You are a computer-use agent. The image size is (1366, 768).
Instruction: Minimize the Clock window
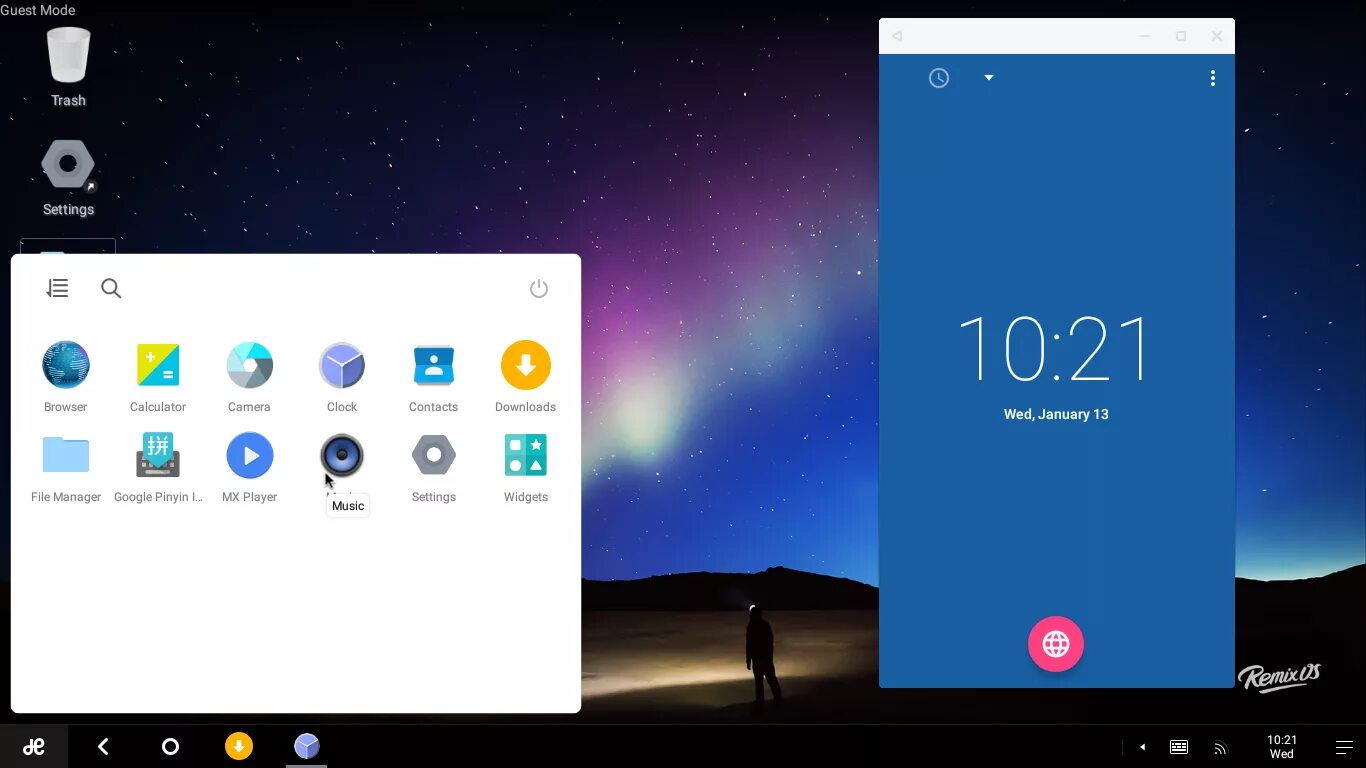(x=1145, y=36)
